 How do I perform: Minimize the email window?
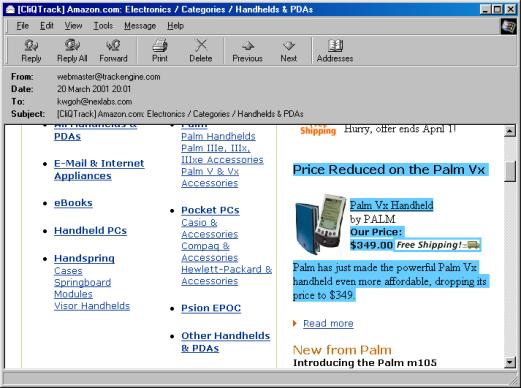[485, 9]
